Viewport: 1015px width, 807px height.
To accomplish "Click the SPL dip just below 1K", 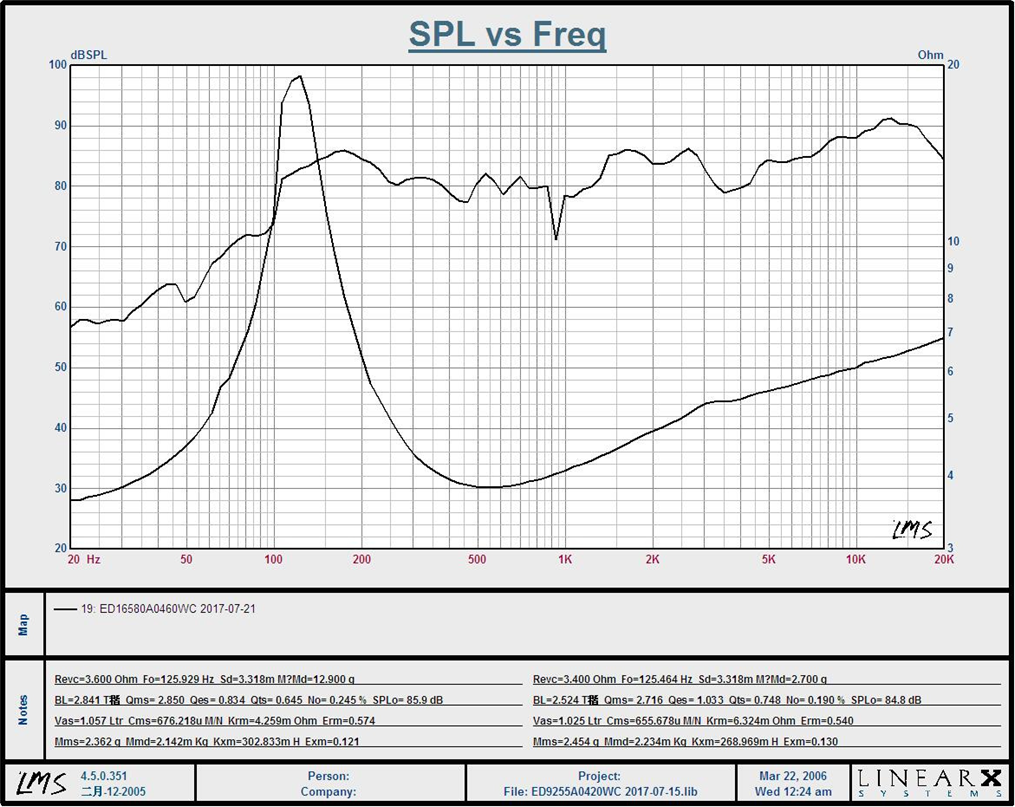I will point(556,238).
